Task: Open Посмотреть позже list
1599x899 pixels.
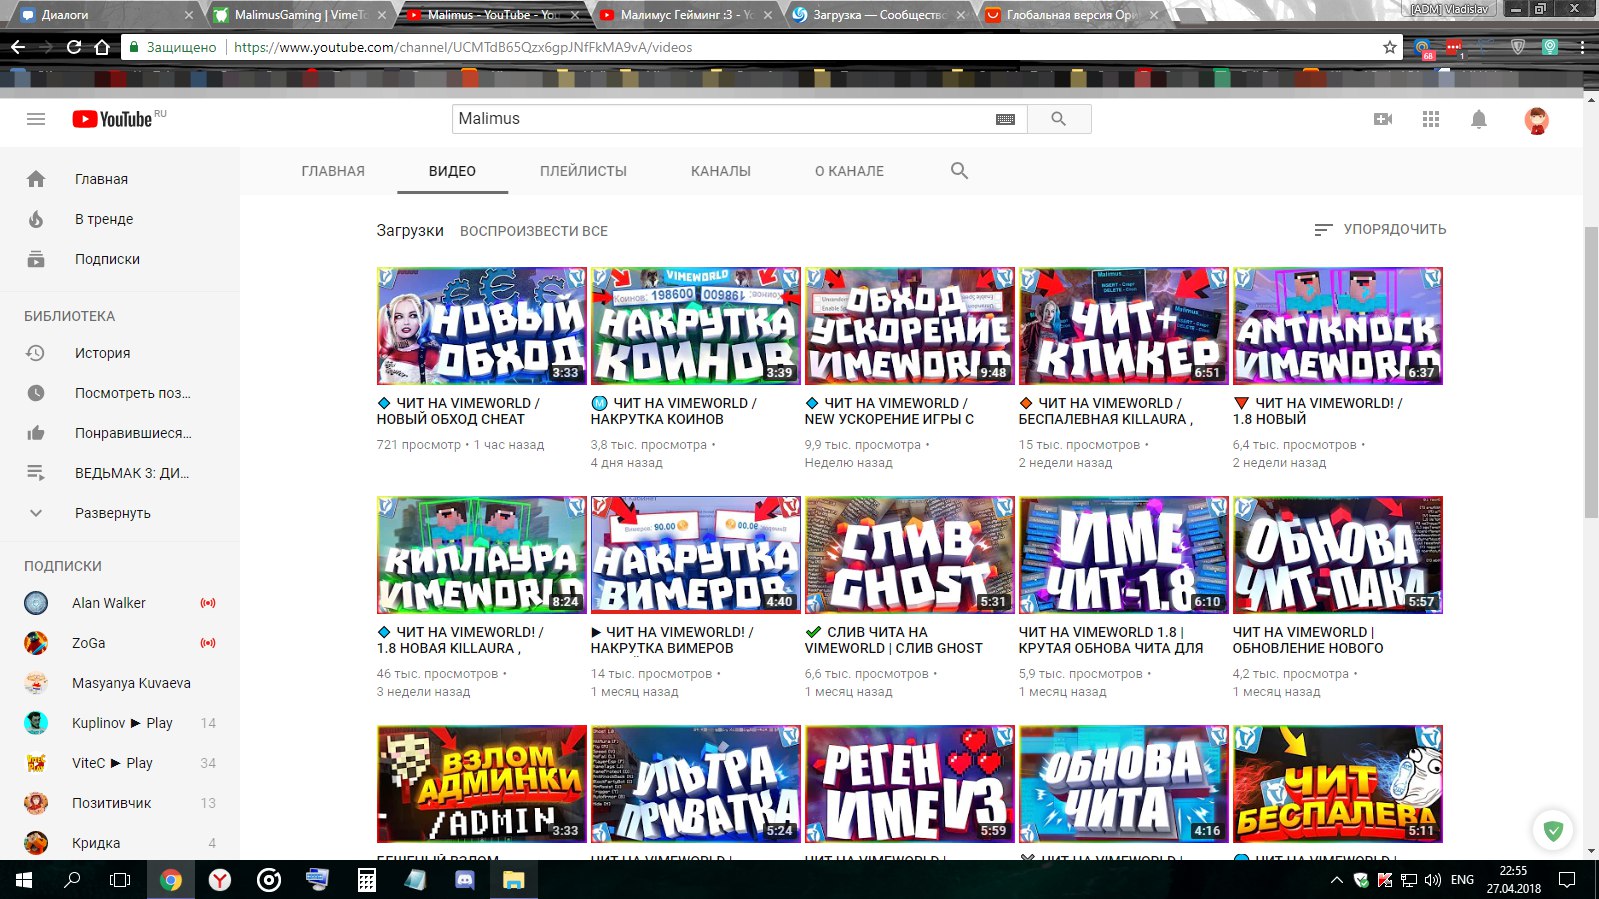Action: coord(120,393)
